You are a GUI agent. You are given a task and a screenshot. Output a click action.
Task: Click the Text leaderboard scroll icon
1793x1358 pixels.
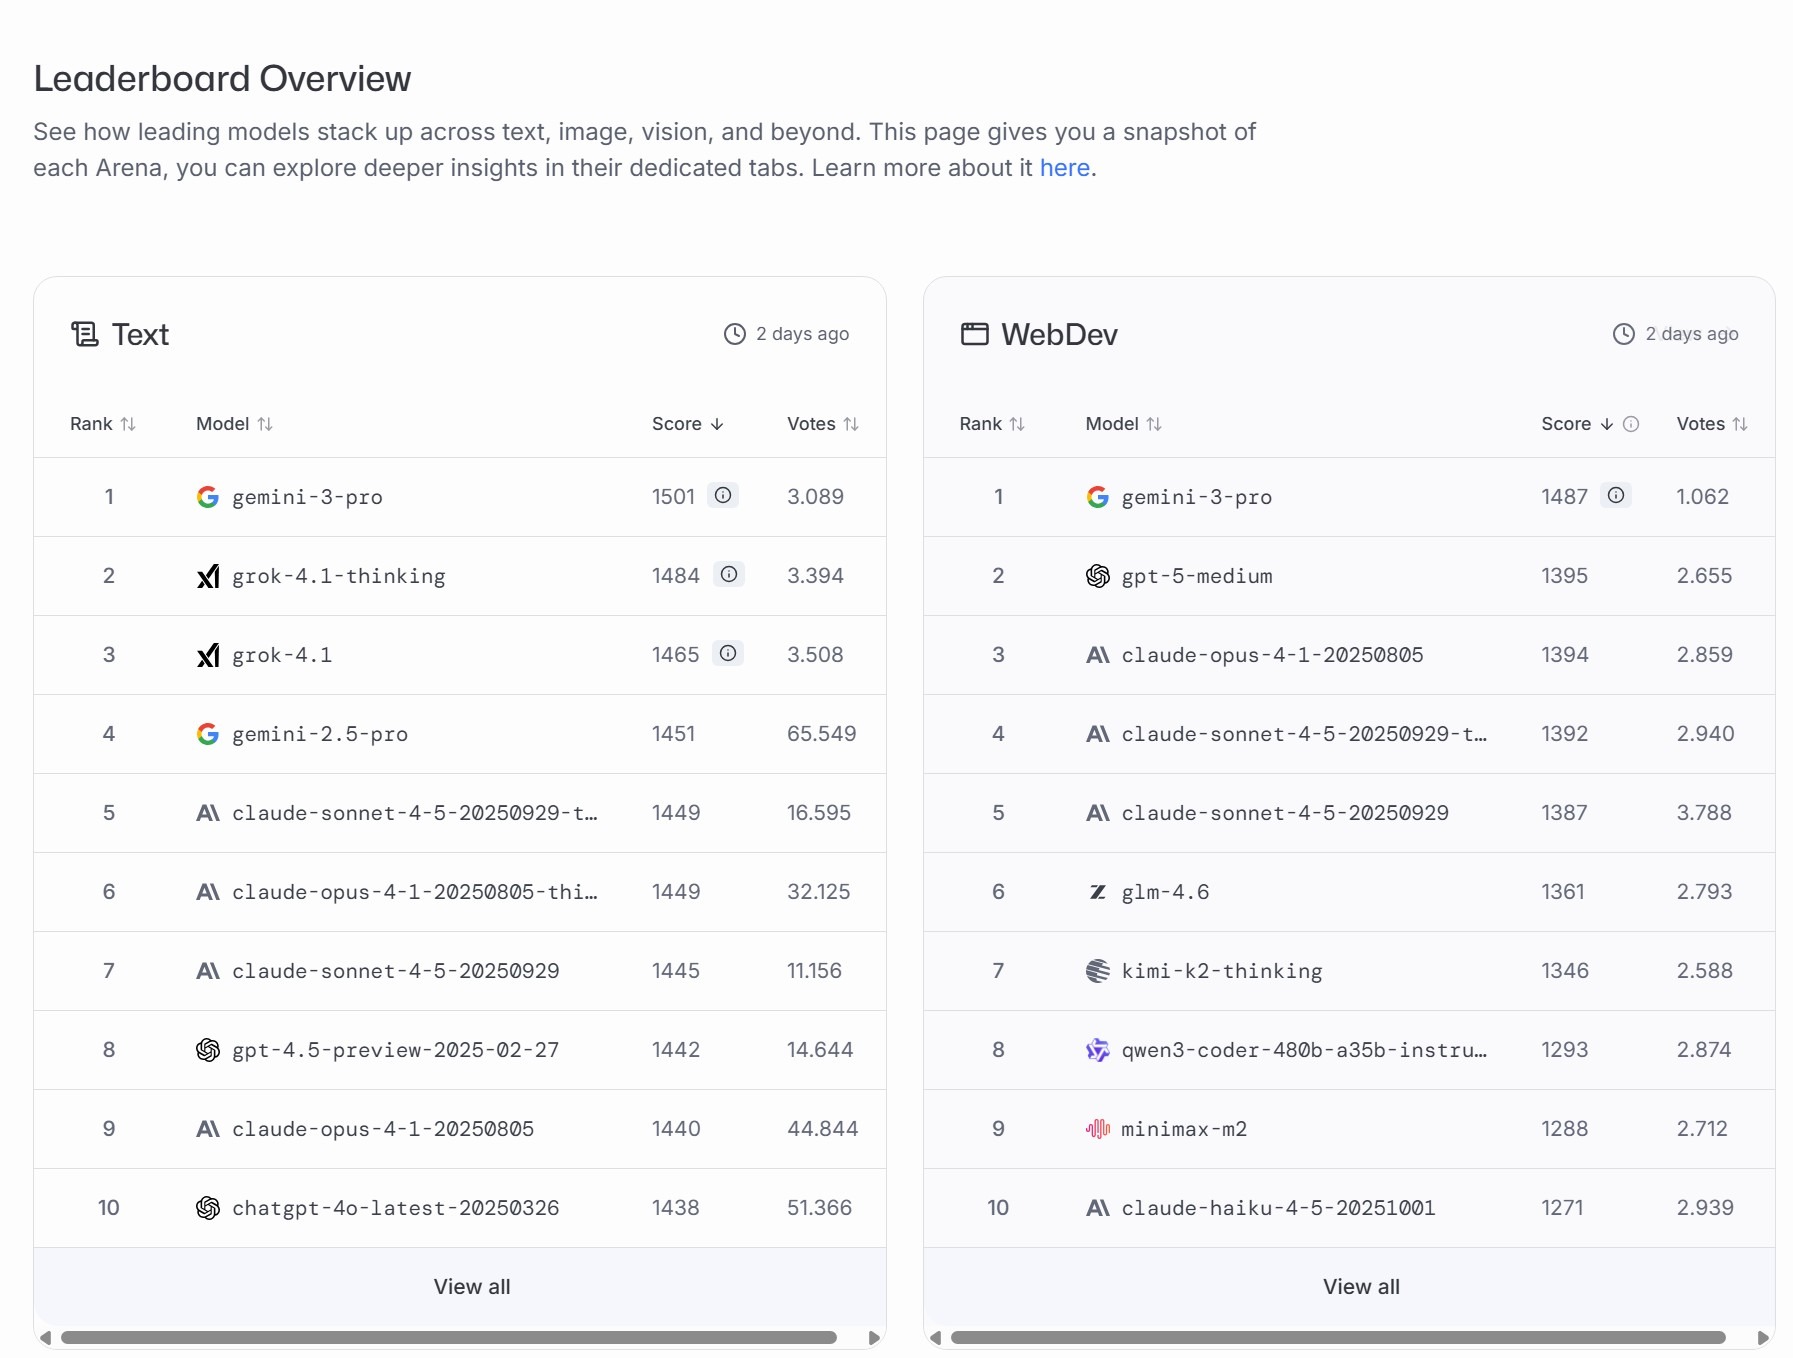[x=85, y=334]
